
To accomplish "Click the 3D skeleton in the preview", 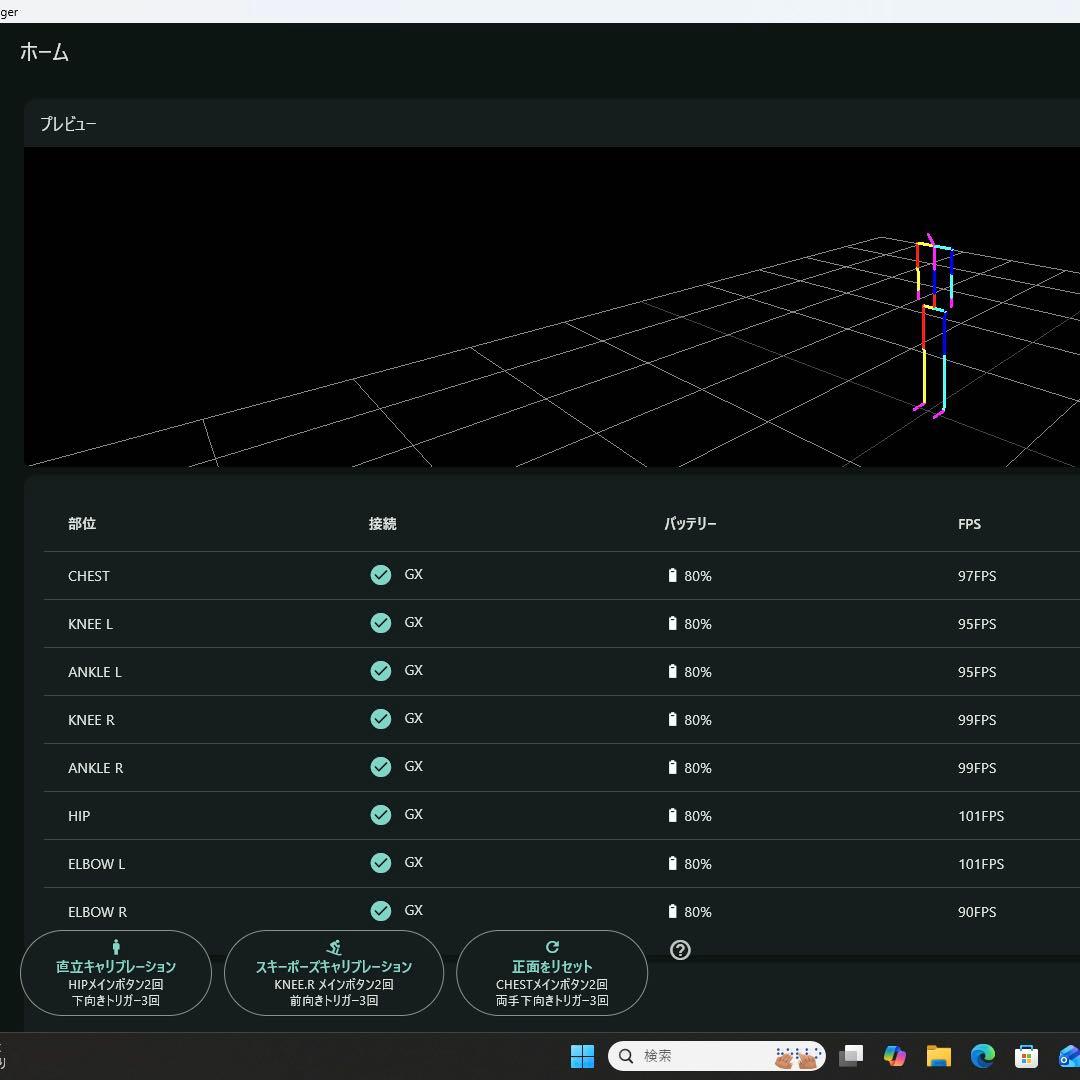I will point(933,325).
